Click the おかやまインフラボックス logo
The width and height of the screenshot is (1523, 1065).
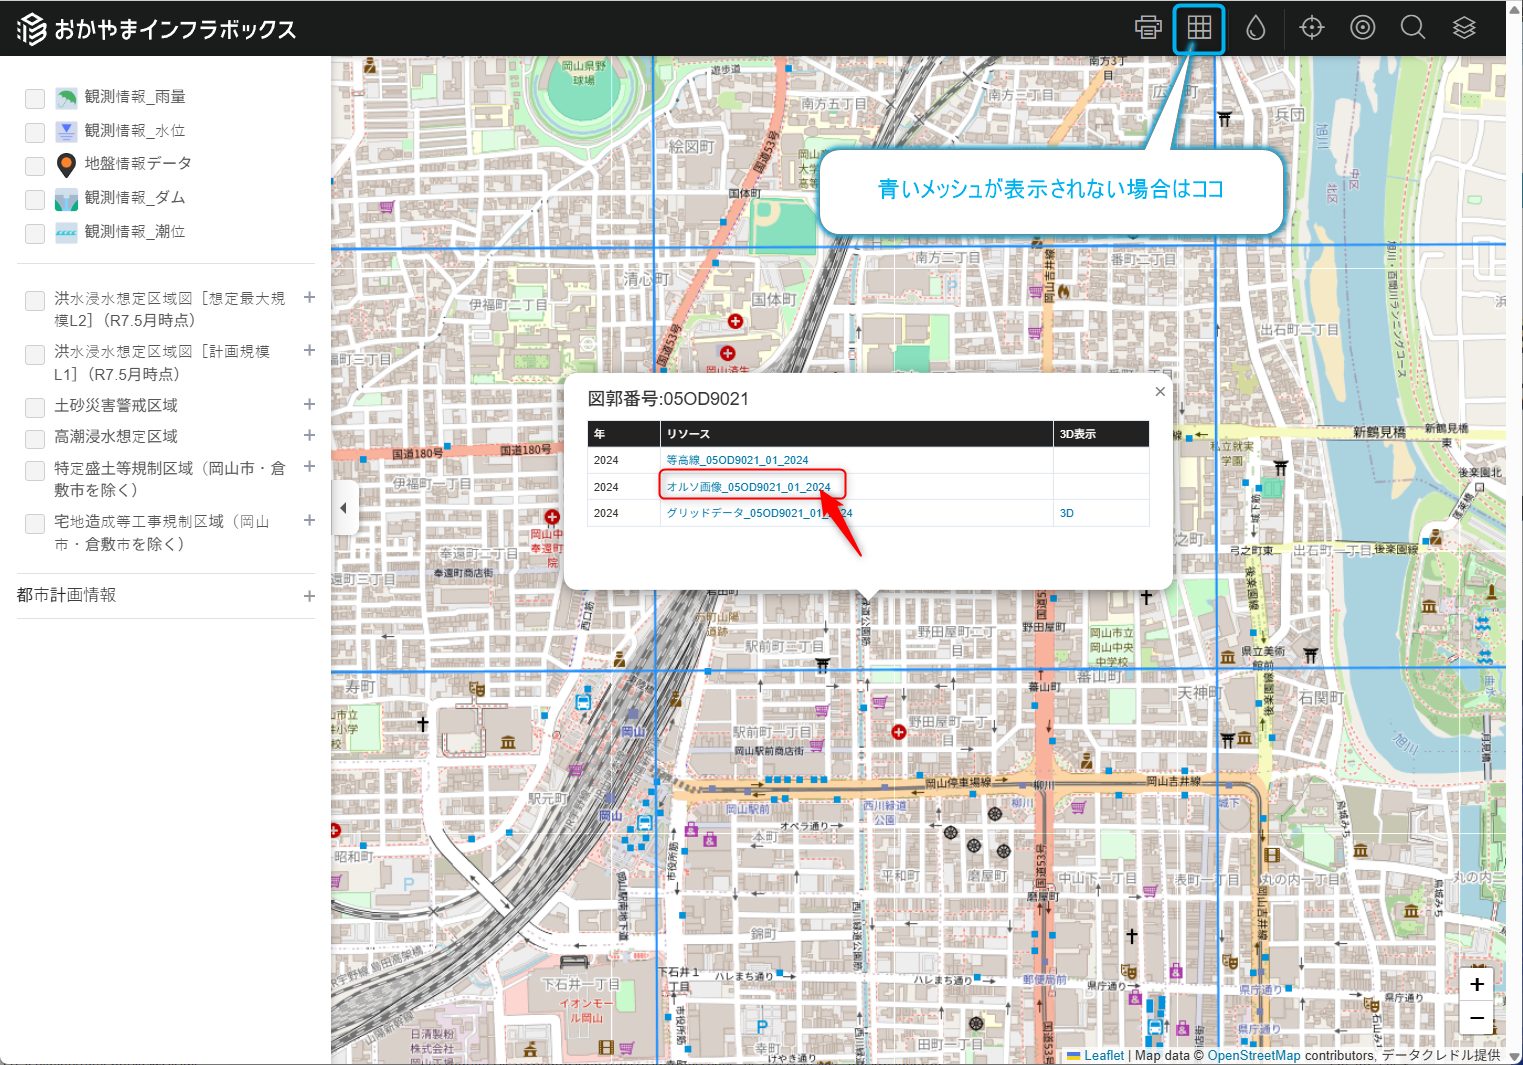tap(156, 29)
